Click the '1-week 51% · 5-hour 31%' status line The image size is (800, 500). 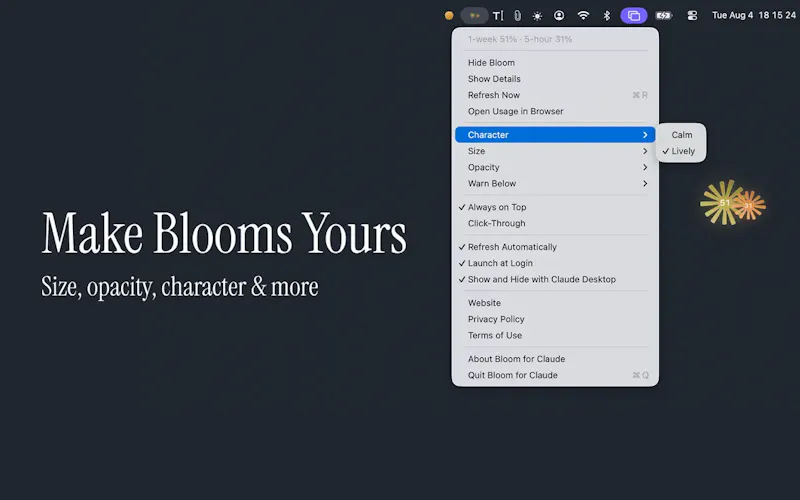[520, 39]
